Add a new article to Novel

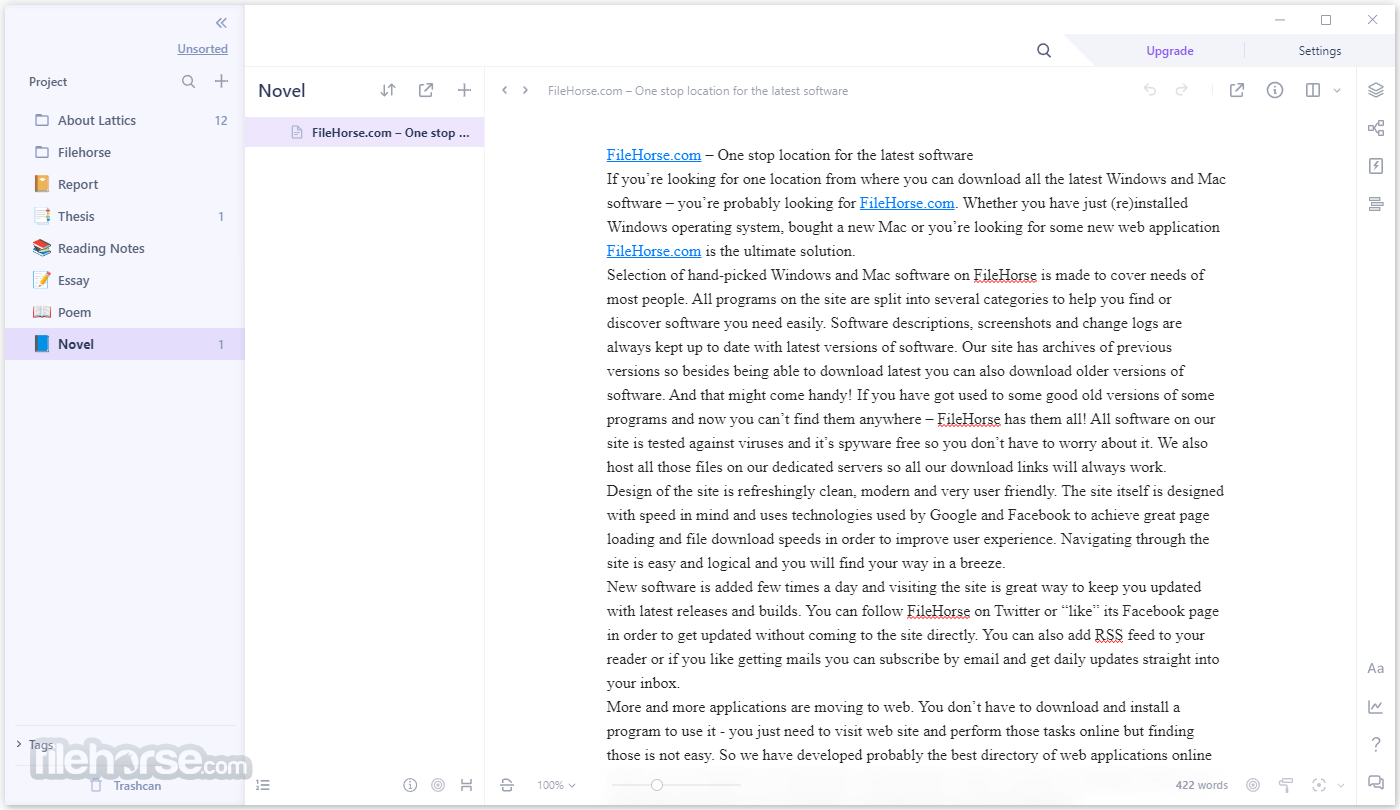pyautogui.click(x=464, y=90)
